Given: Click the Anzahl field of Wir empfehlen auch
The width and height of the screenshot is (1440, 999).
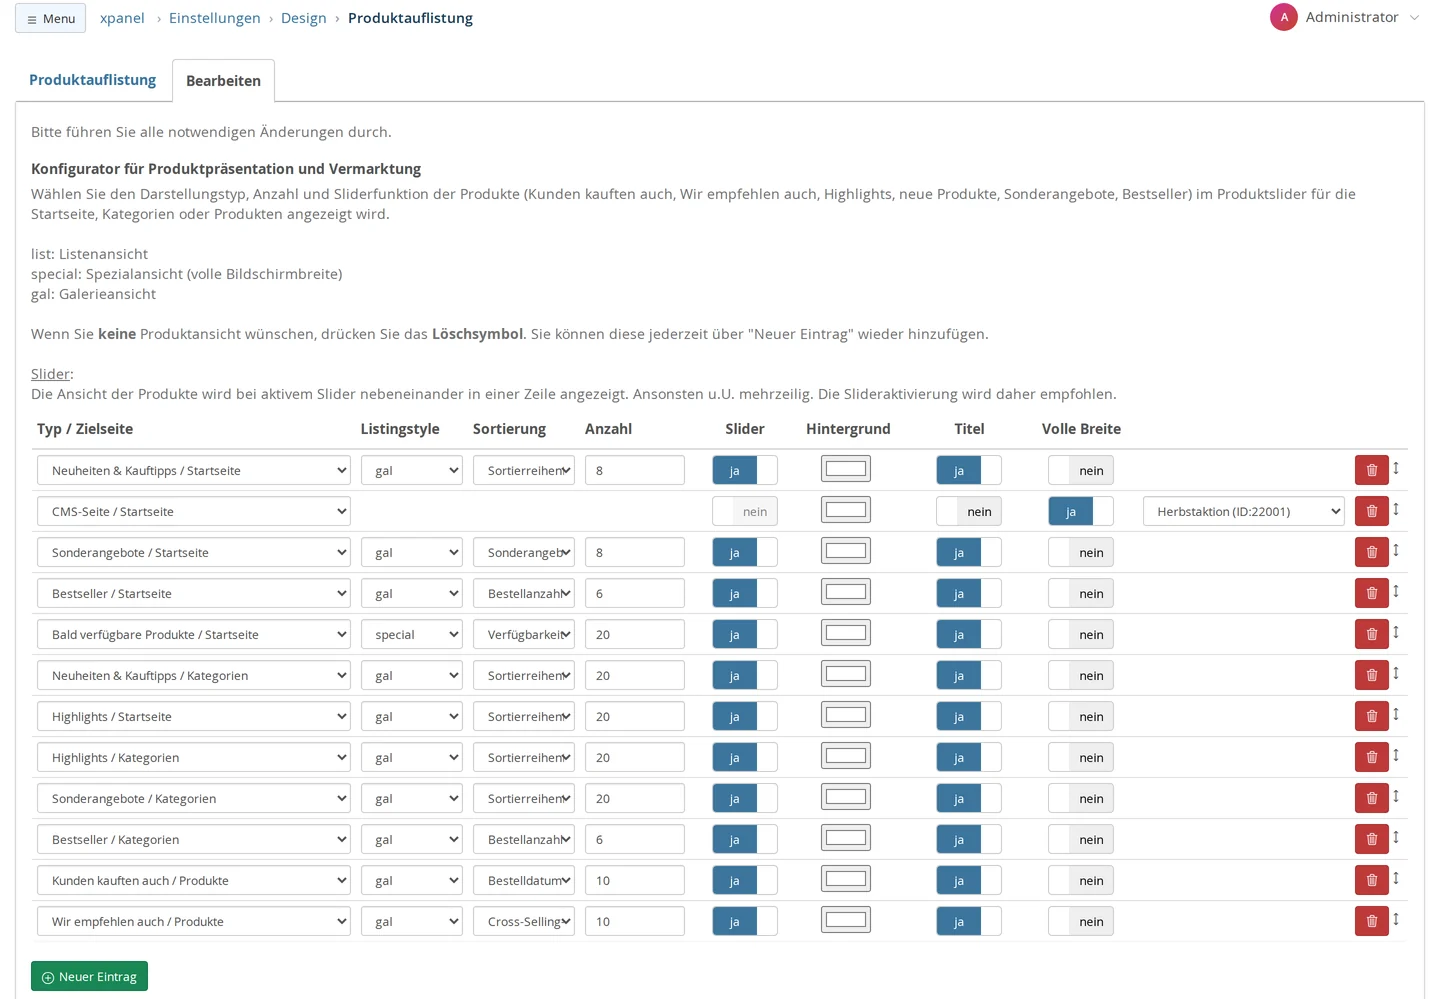Looking at the screenshot, I should 635,921.
